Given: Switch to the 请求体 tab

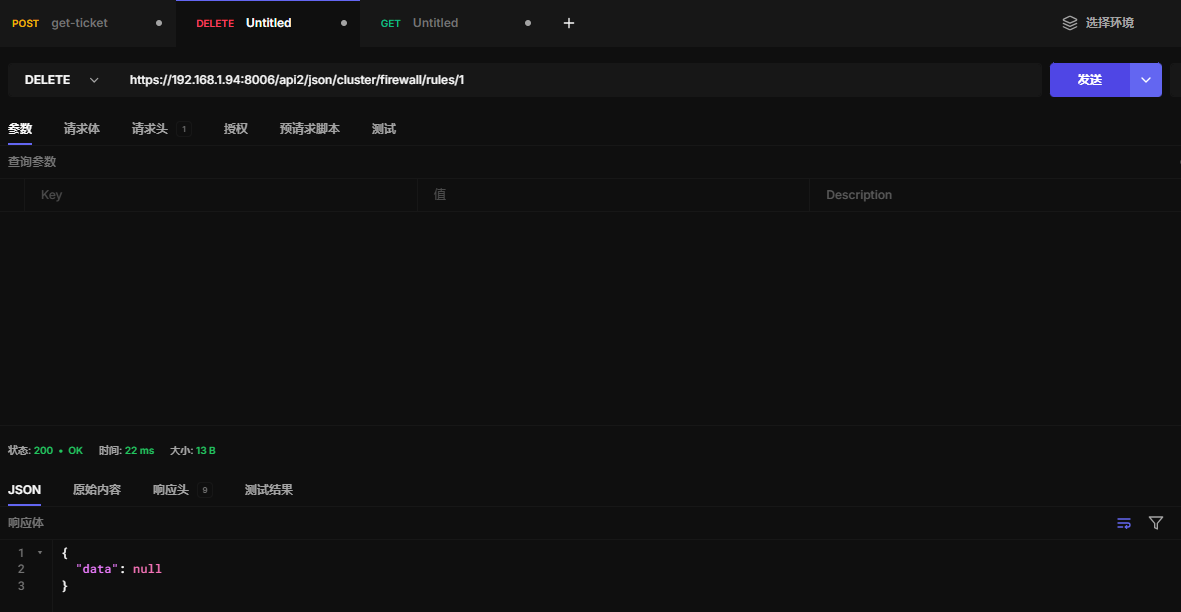Looking at the screenshot, I should point(82,129).
